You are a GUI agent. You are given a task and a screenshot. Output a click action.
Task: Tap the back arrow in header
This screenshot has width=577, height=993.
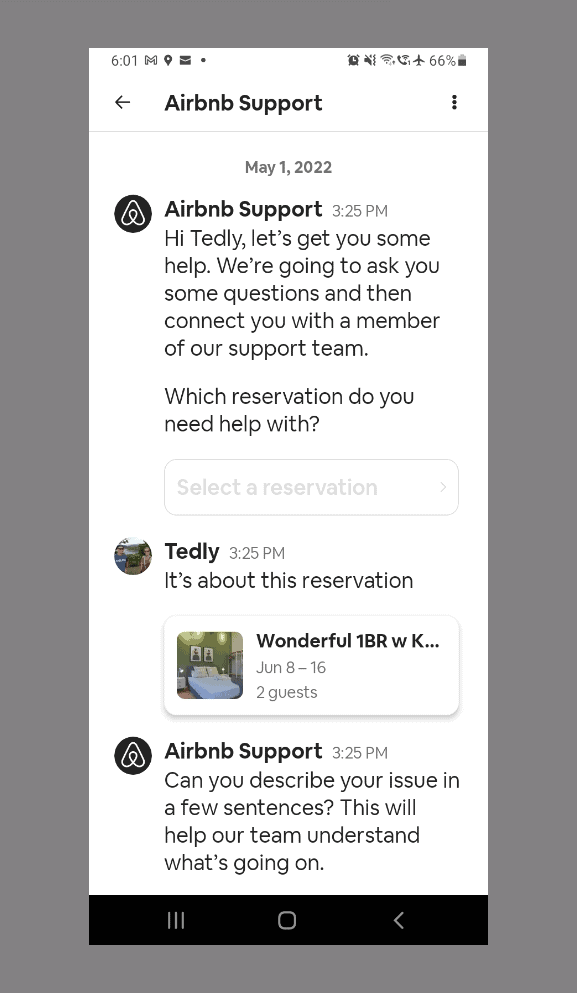pyautogui.click(x=122, y=102)
